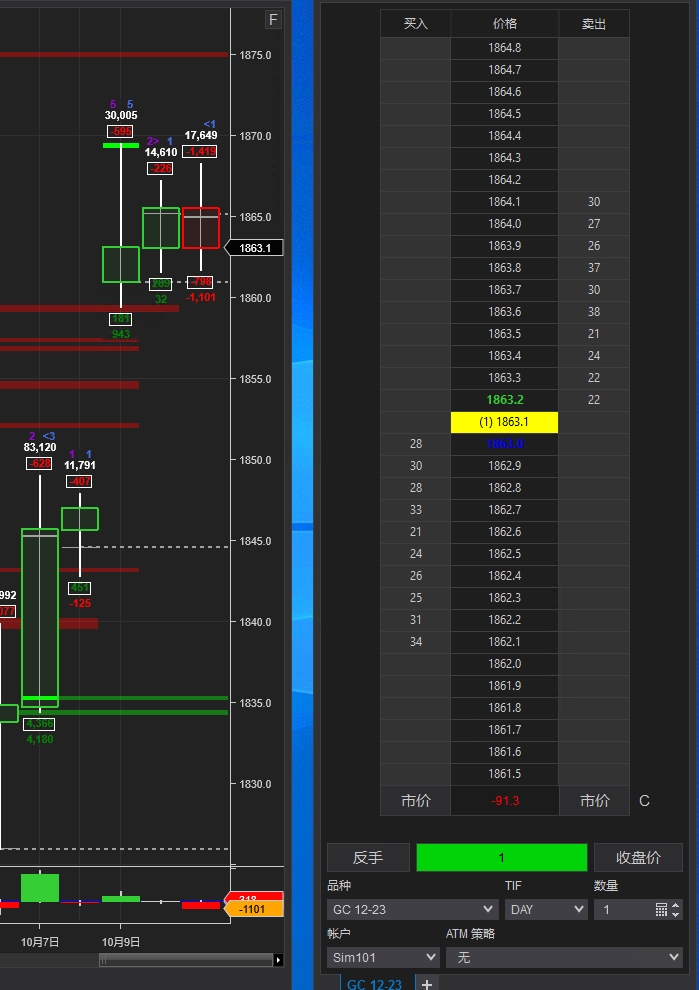Click the 10月7日 date label on chart
699x990 pixels.
[x=40, y=942]
